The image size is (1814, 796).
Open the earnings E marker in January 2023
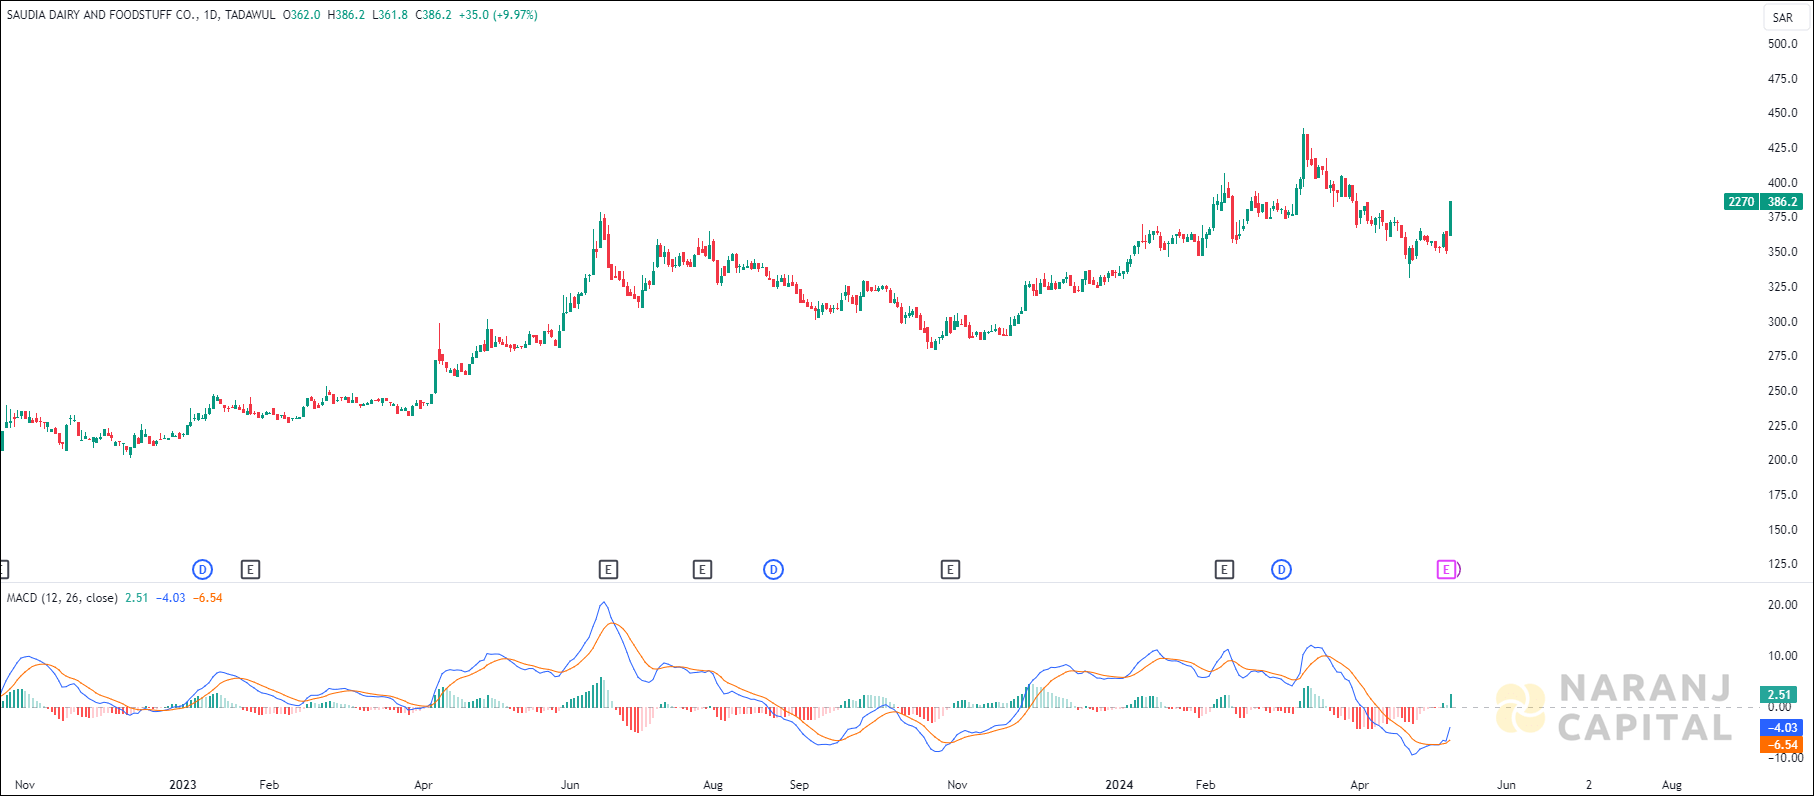250,570
